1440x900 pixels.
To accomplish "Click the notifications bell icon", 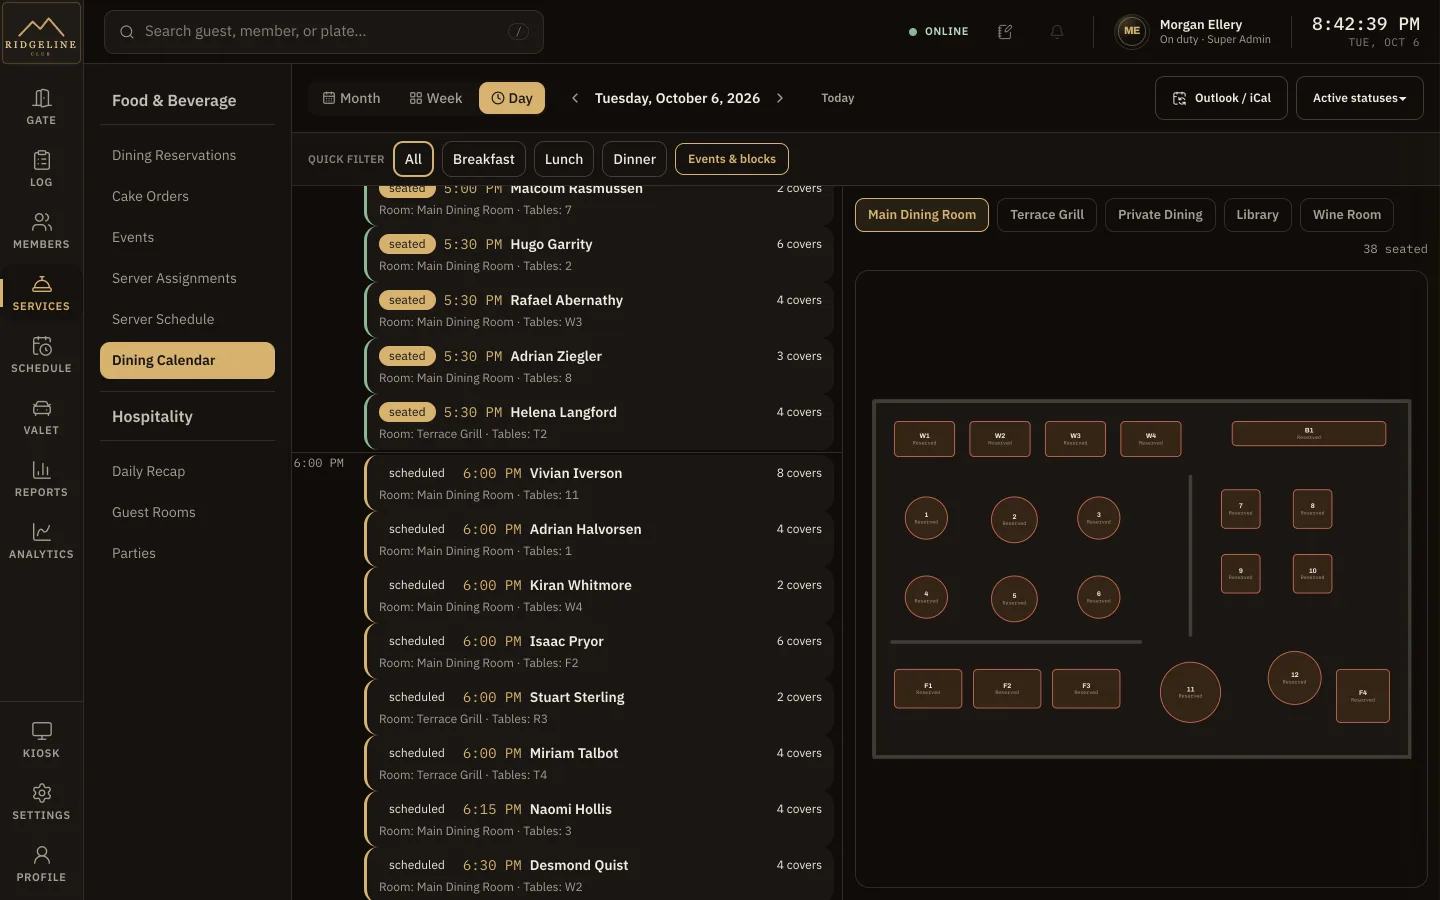I will 1057,32.
